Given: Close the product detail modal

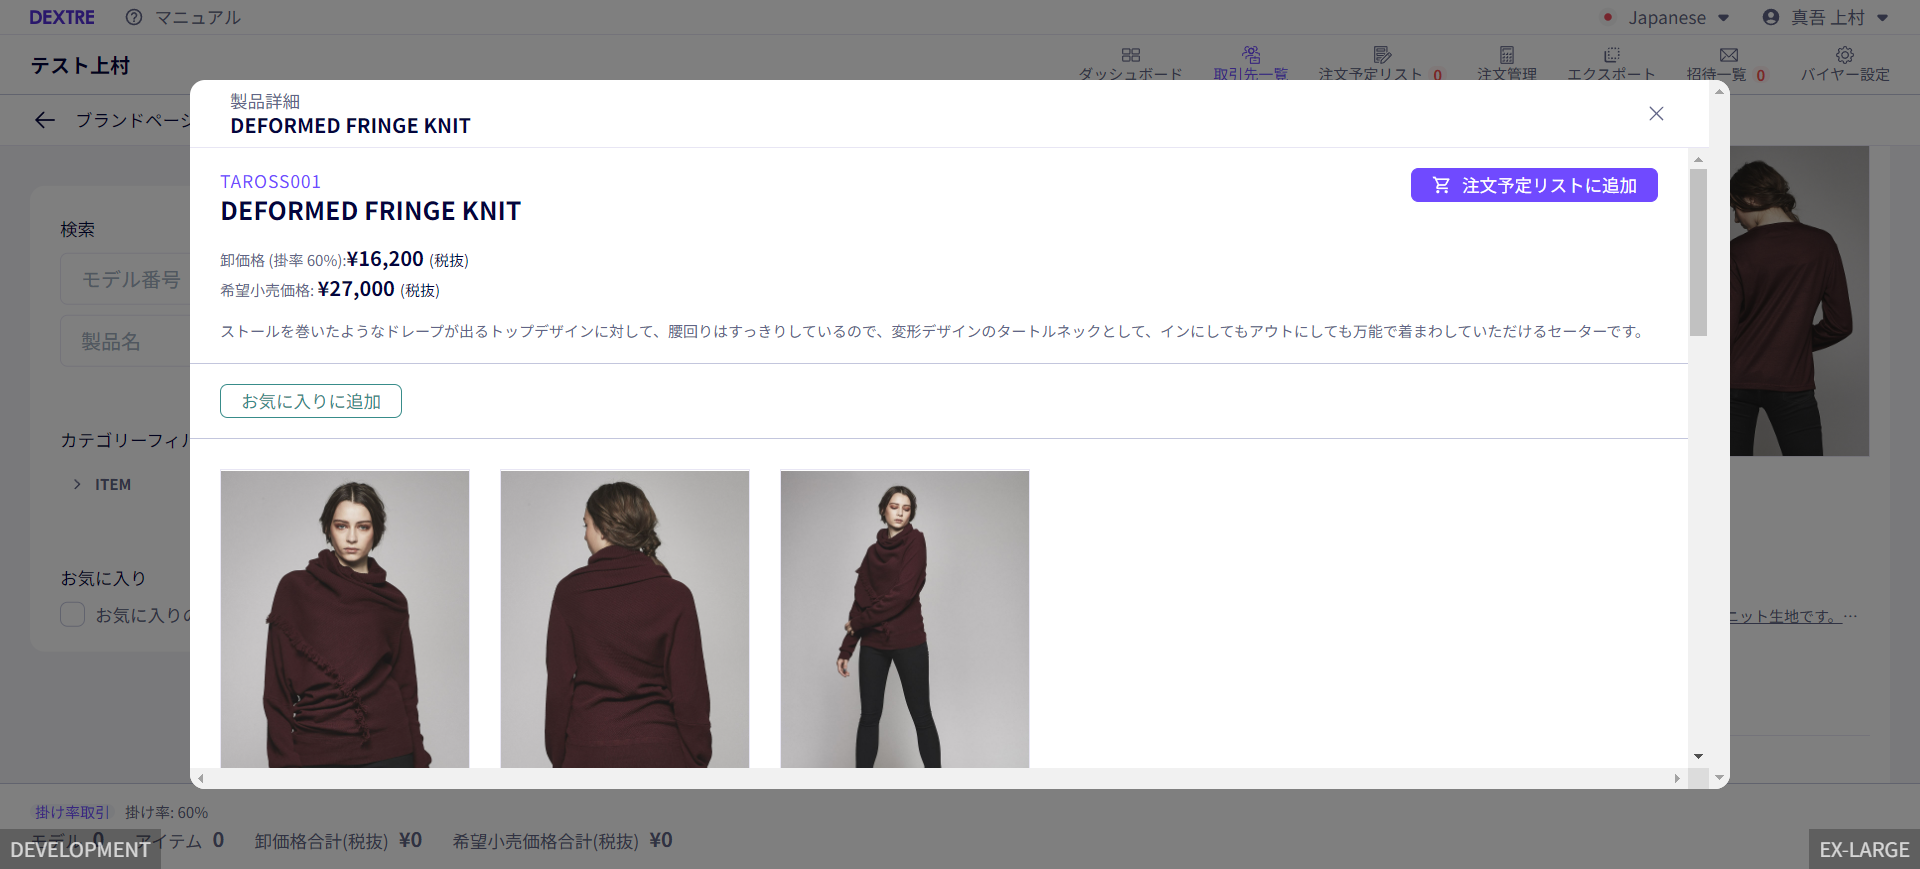Looking at the screenshot, I should pos(1656,114).
